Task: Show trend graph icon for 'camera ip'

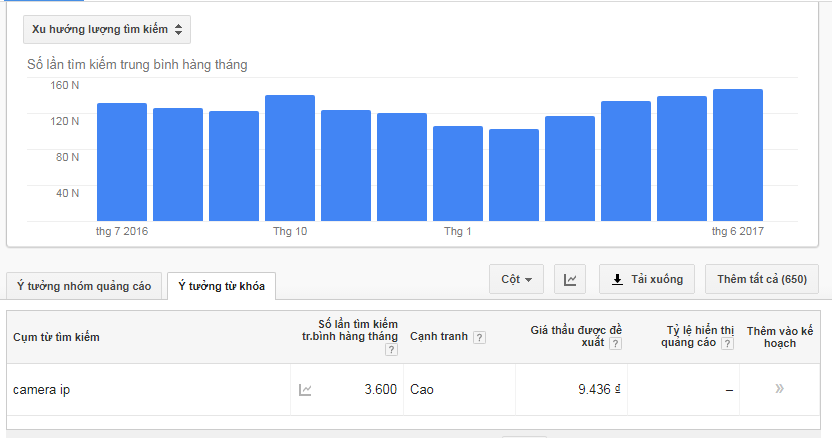Action: pos(305,390)
